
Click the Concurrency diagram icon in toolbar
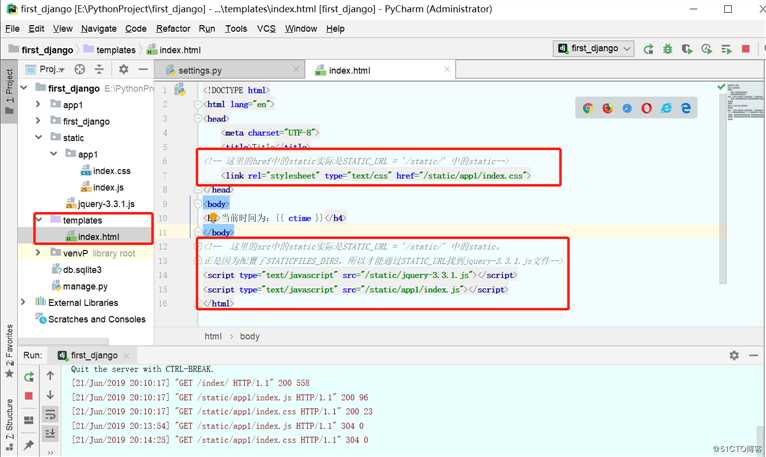726,49
